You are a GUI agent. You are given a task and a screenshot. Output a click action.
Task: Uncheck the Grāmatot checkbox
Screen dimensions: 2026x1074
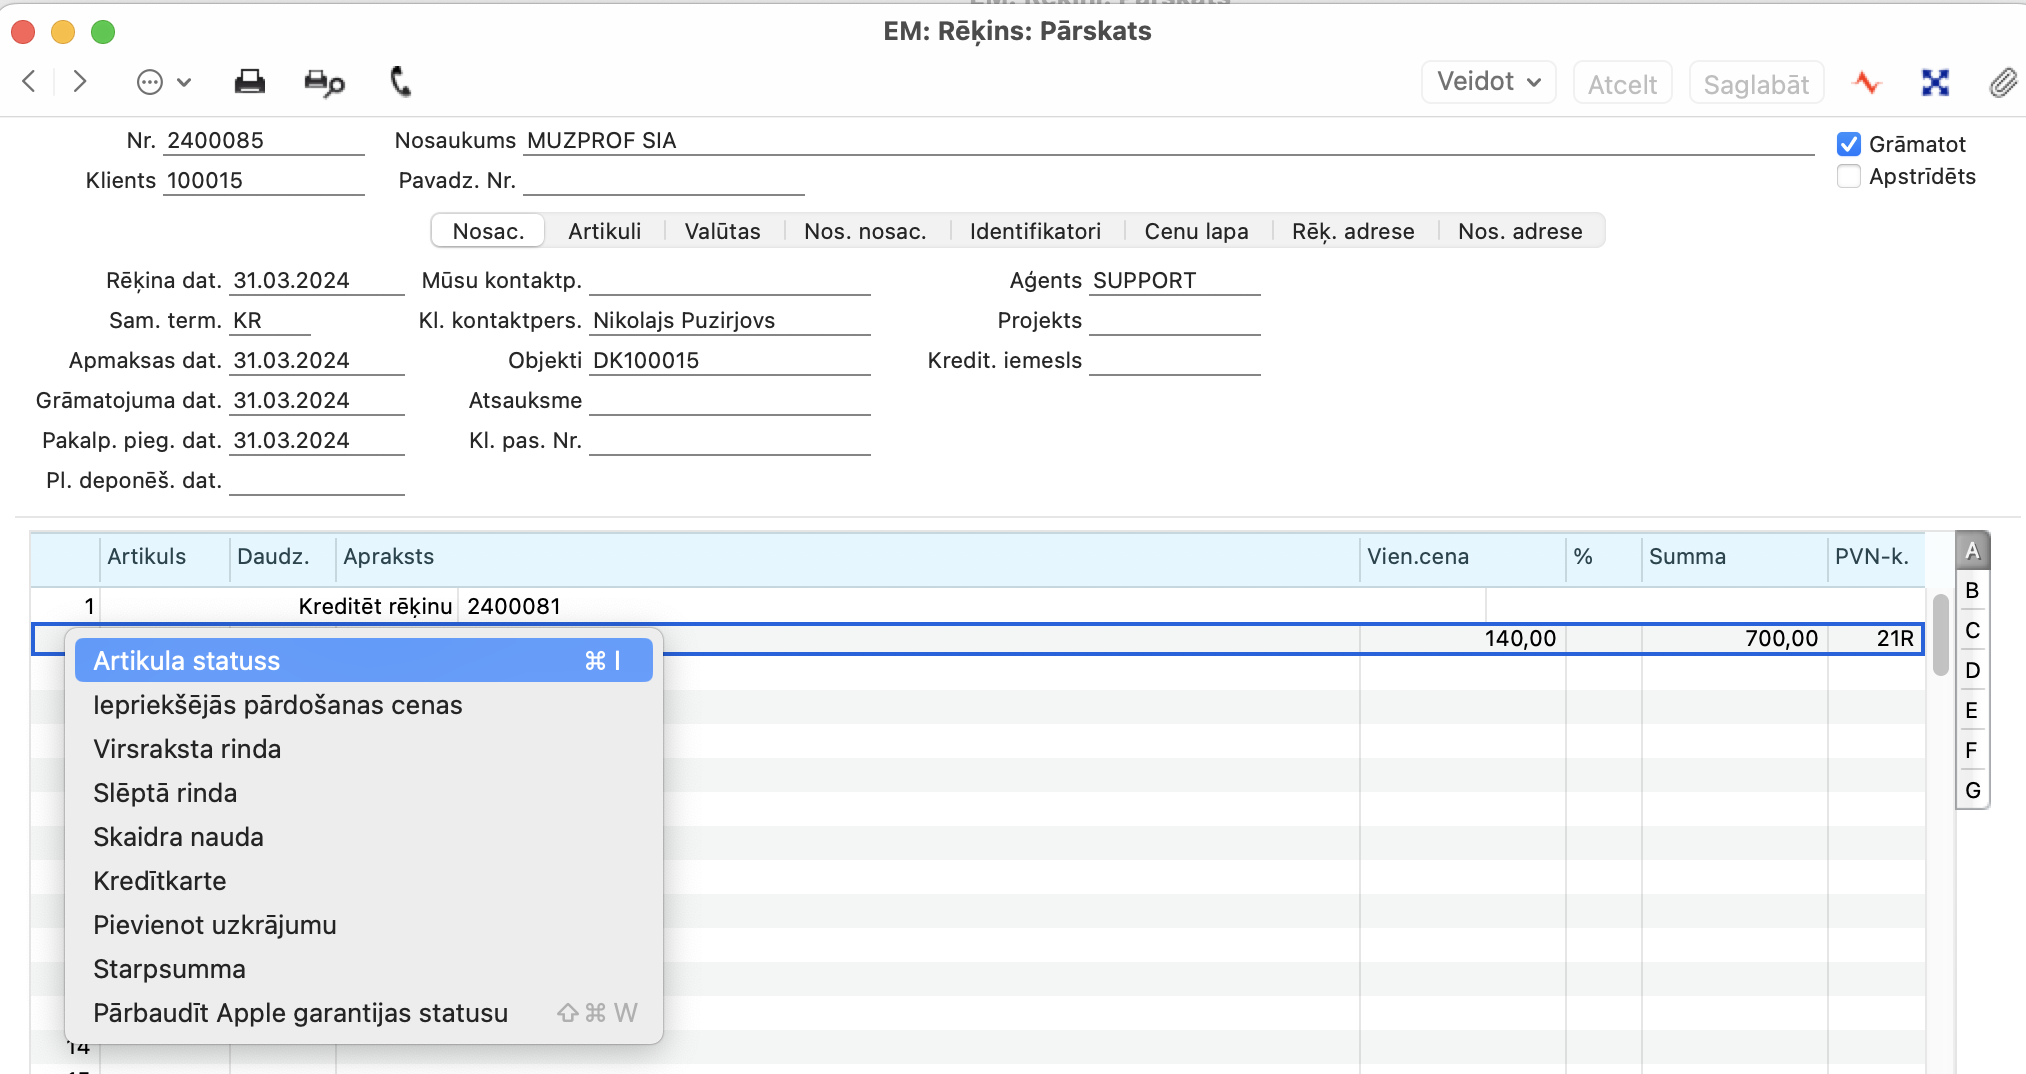tap(1849, 144)
